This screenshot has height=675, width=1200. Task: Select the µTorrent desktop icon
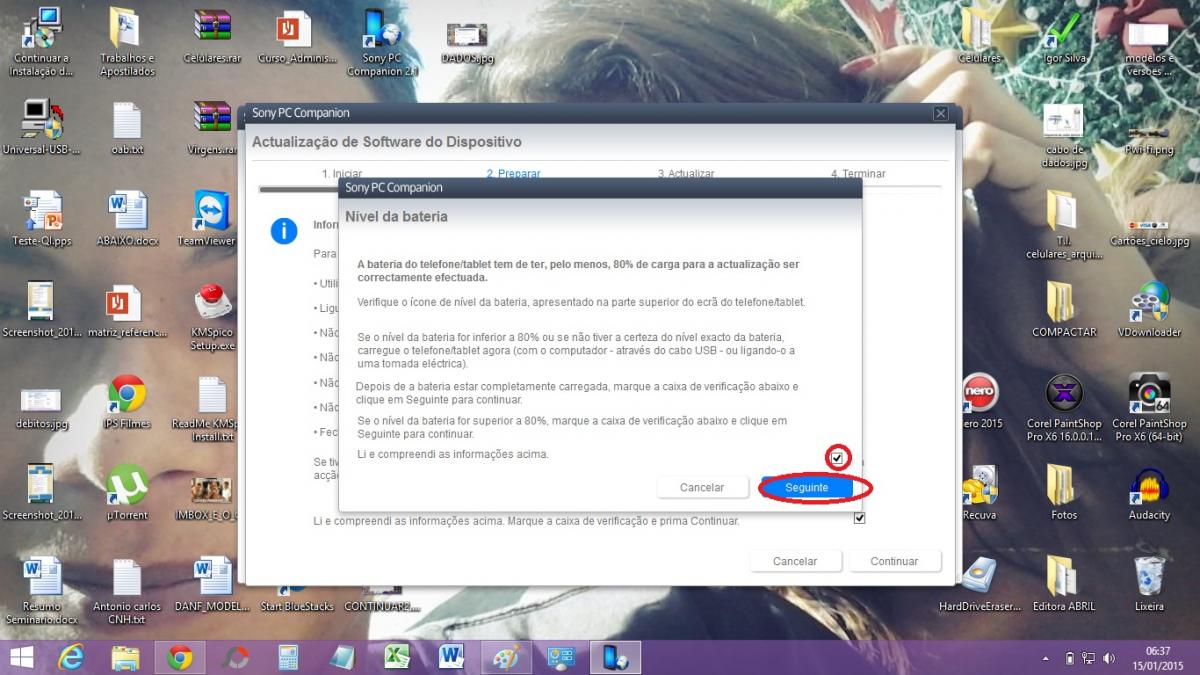(x=127, y=492)
